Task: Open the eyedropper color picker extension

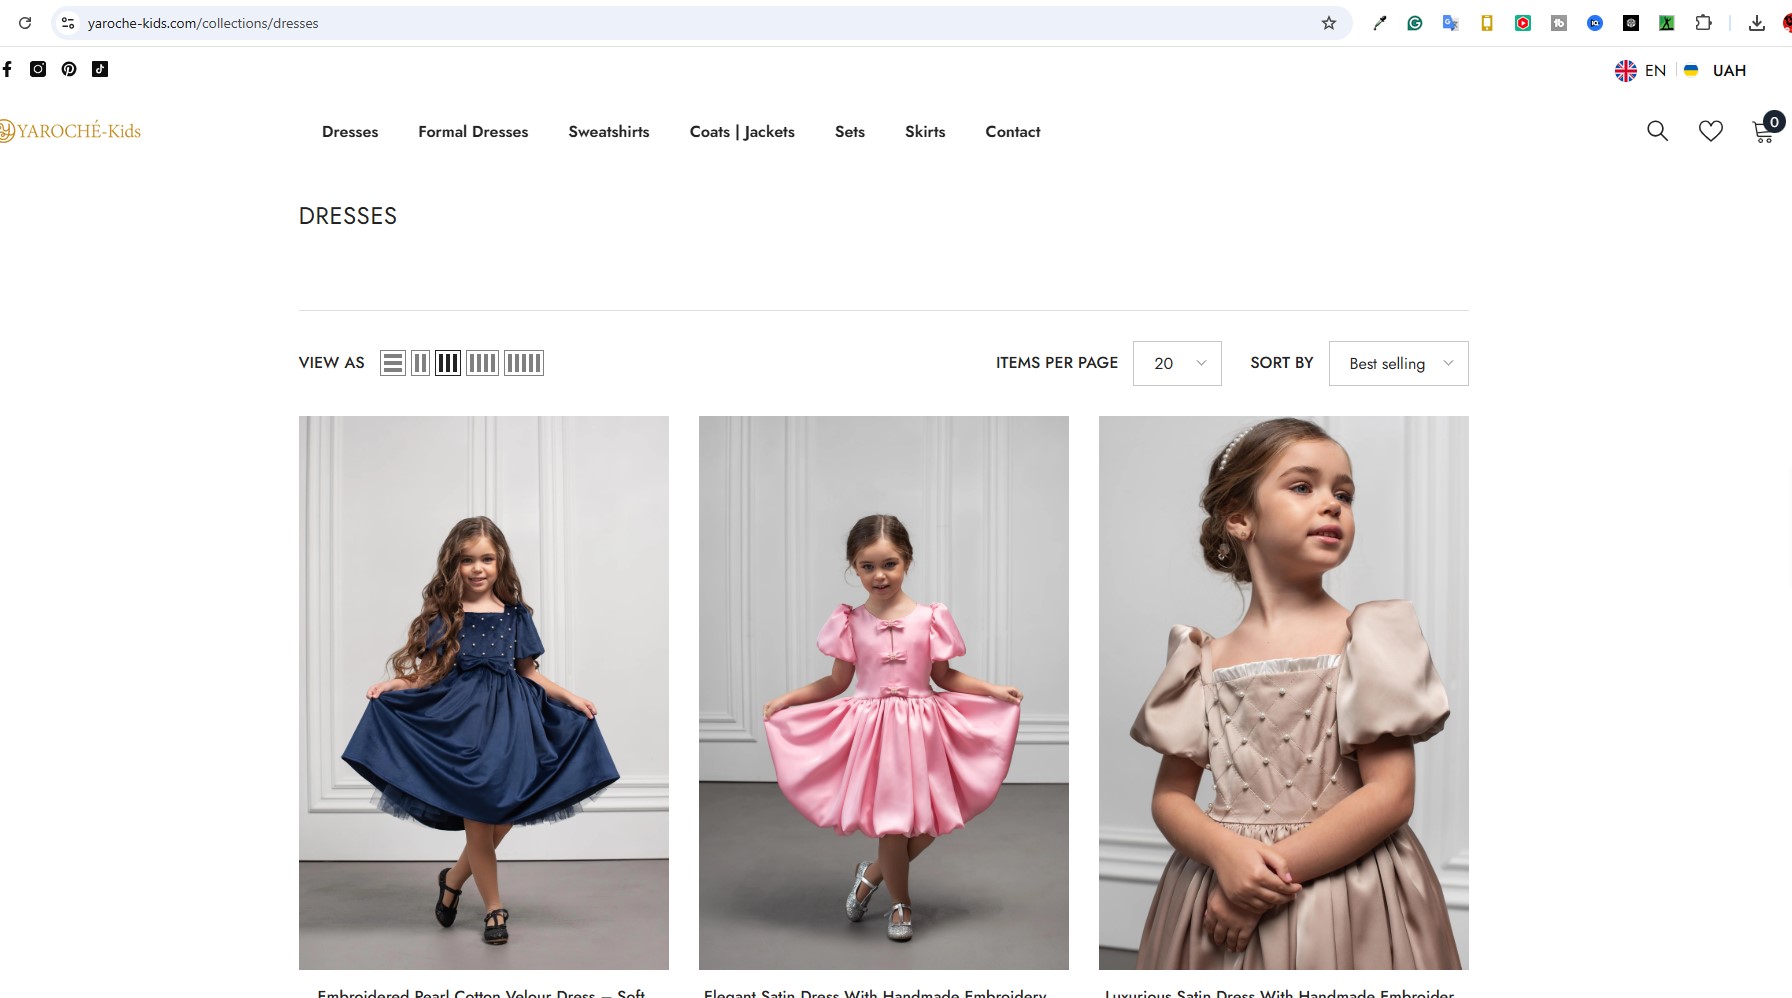Action: coord(1380,23)
